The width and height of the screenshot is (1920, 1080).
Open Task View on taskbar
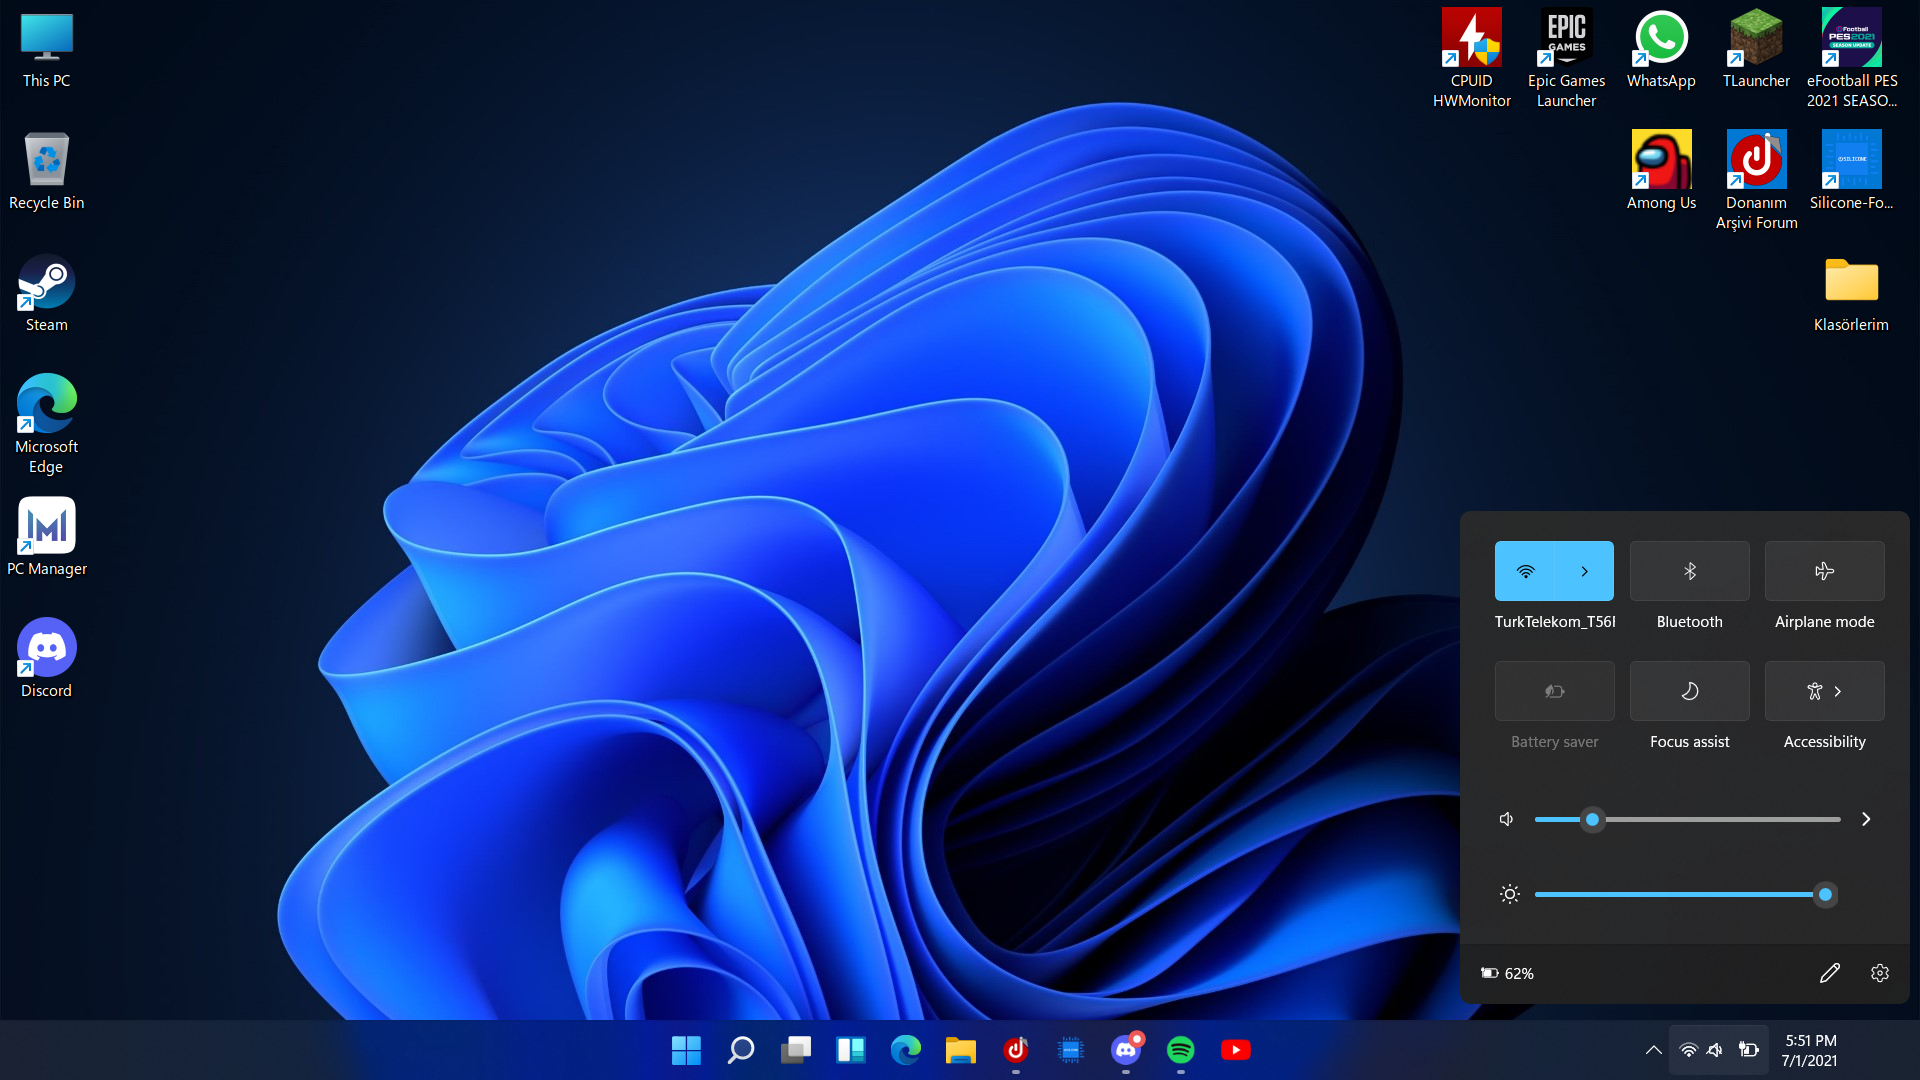796,1050
